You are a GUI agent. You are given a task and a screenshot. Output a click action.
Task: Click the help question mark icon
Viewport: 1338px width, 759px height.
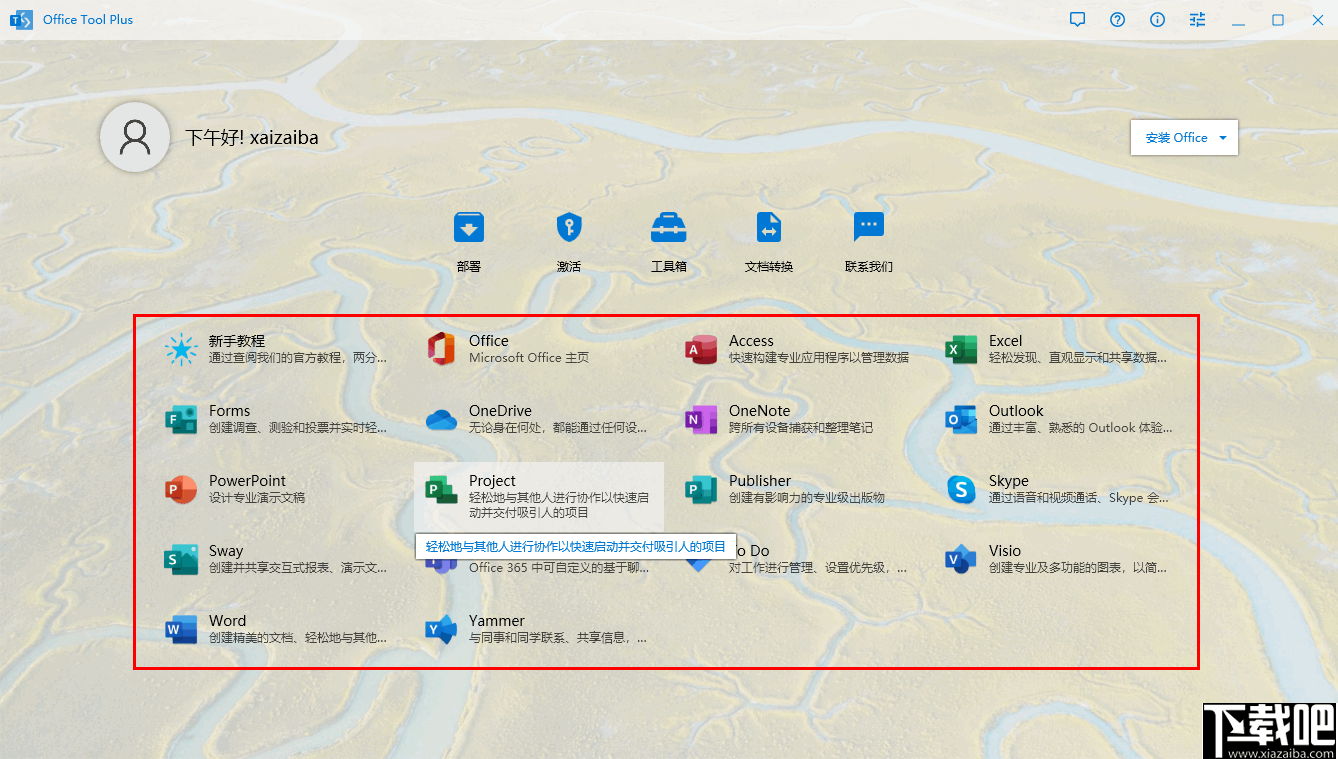click(x=1117, y=19)
